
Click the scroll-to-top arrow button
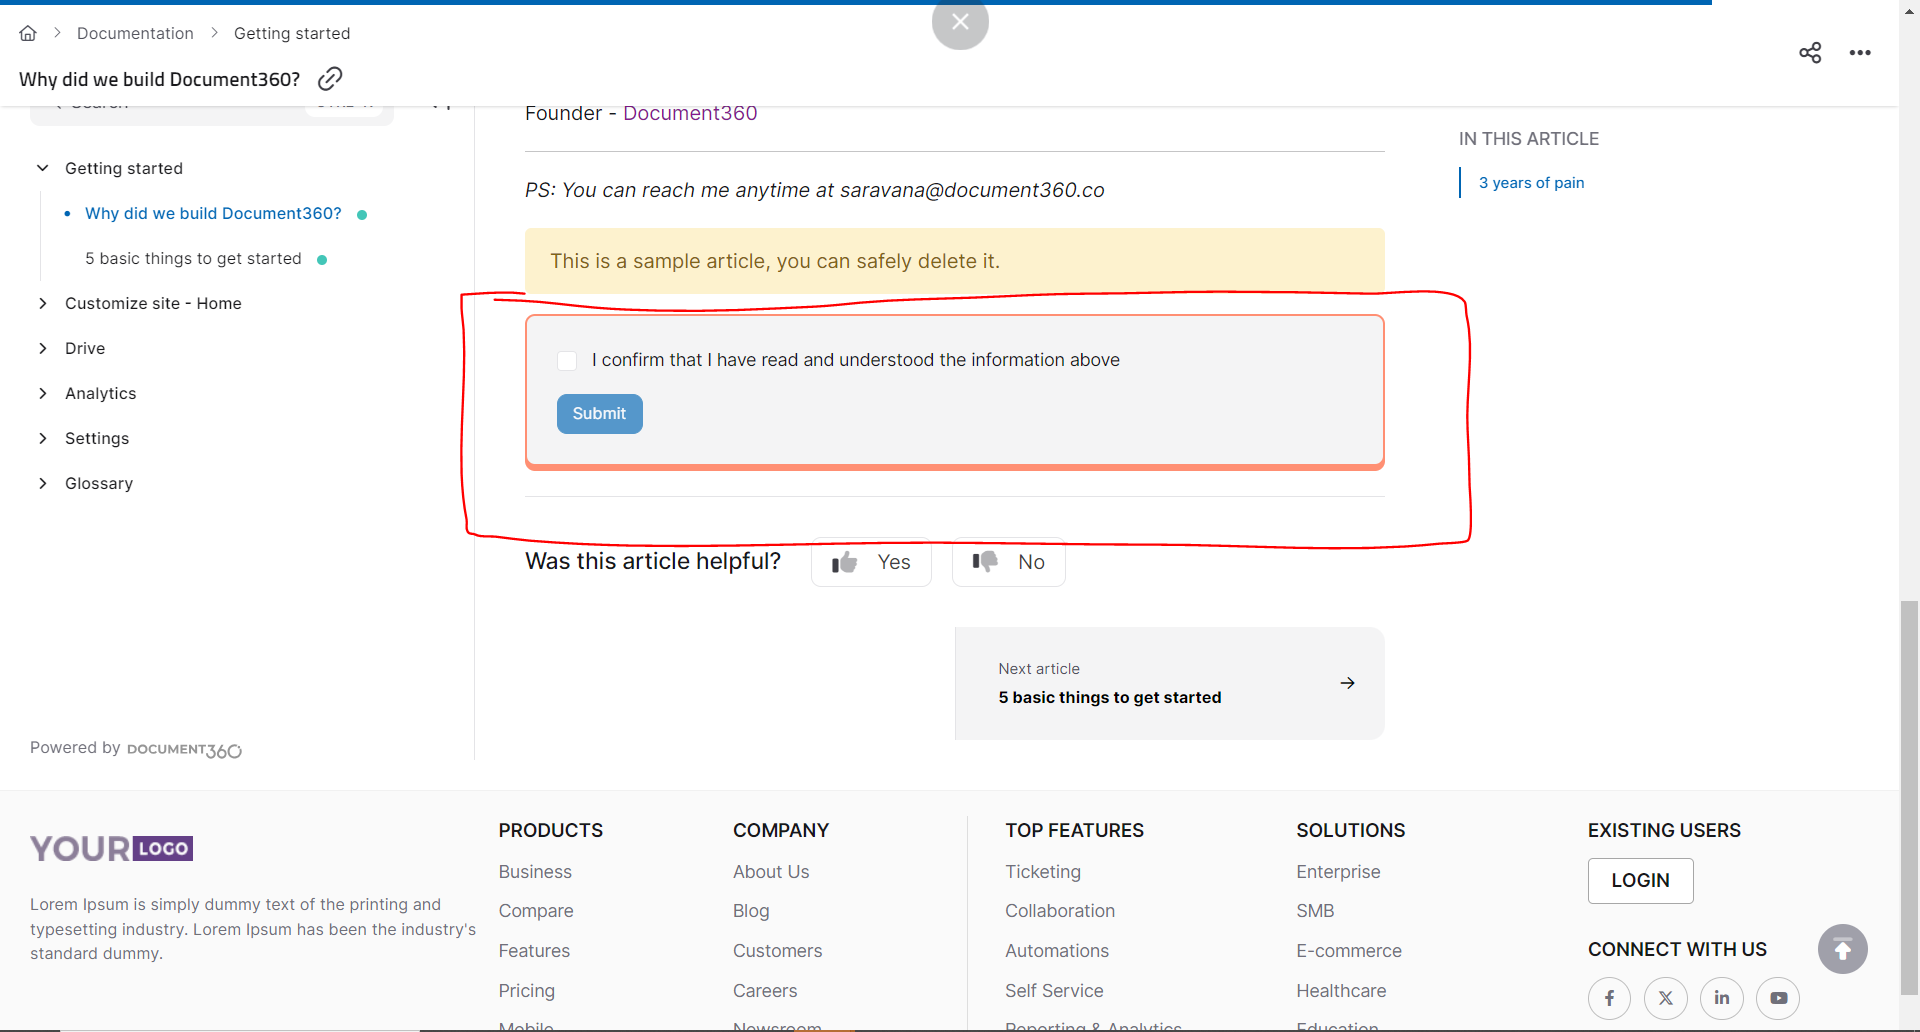(x=1843, y=949)
